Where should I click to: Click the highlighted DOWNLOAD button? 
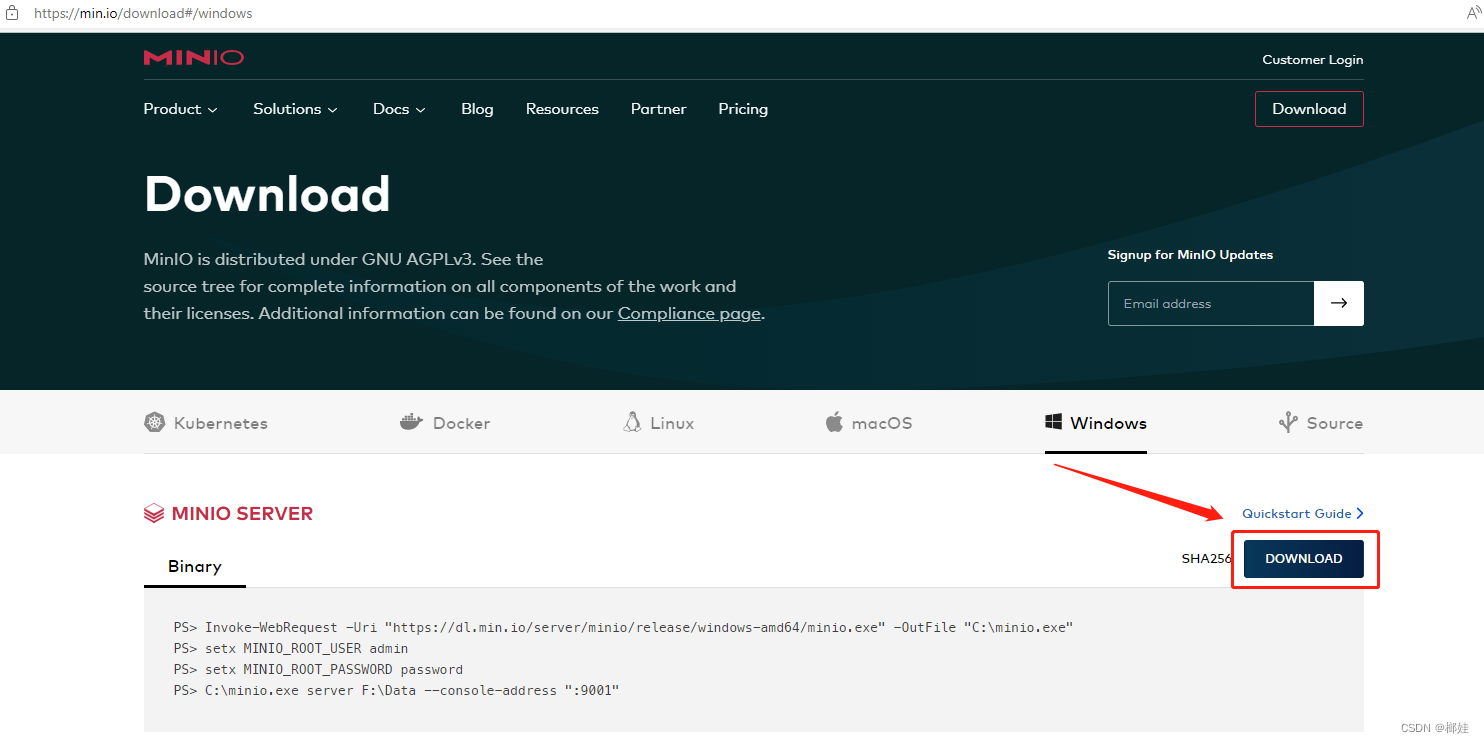pos(1303,558)
